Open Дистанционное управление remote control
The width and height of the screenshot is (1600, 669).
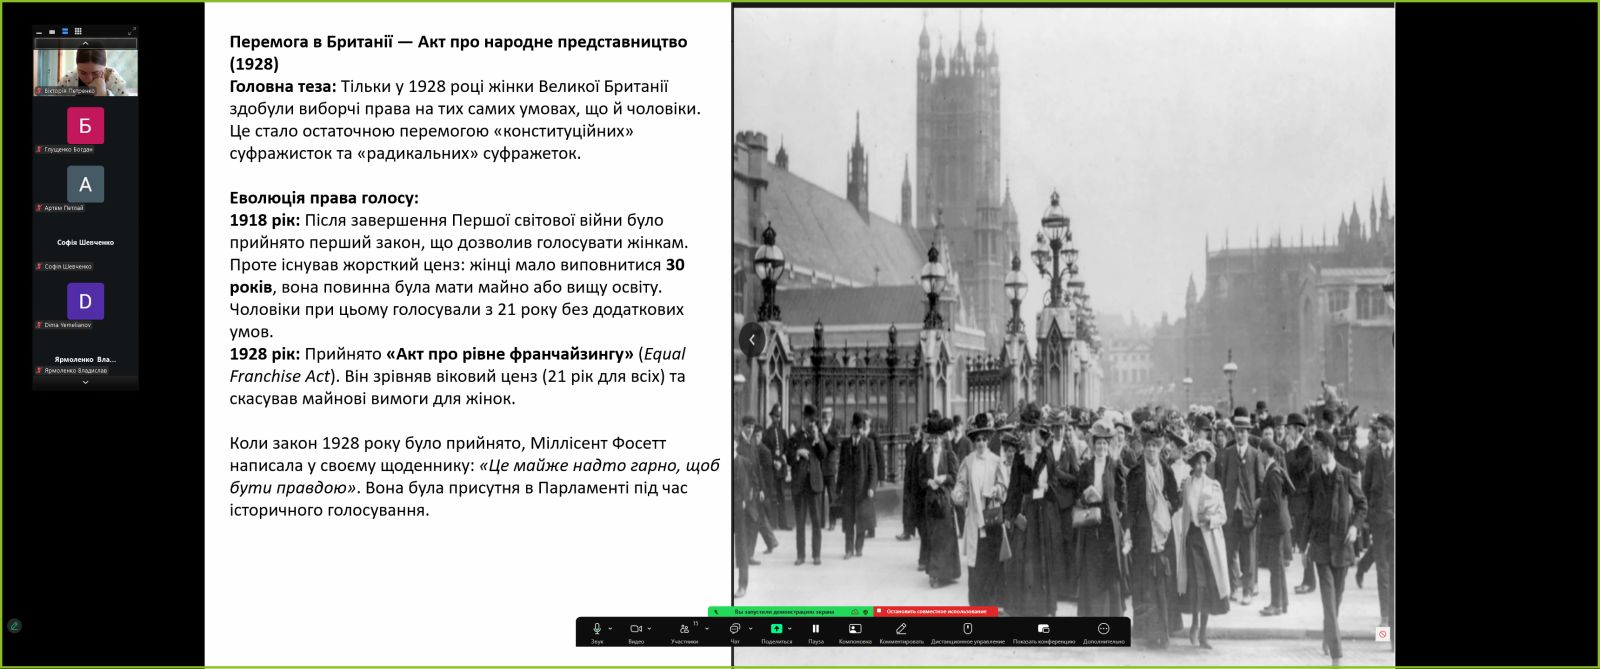[967, 630]
